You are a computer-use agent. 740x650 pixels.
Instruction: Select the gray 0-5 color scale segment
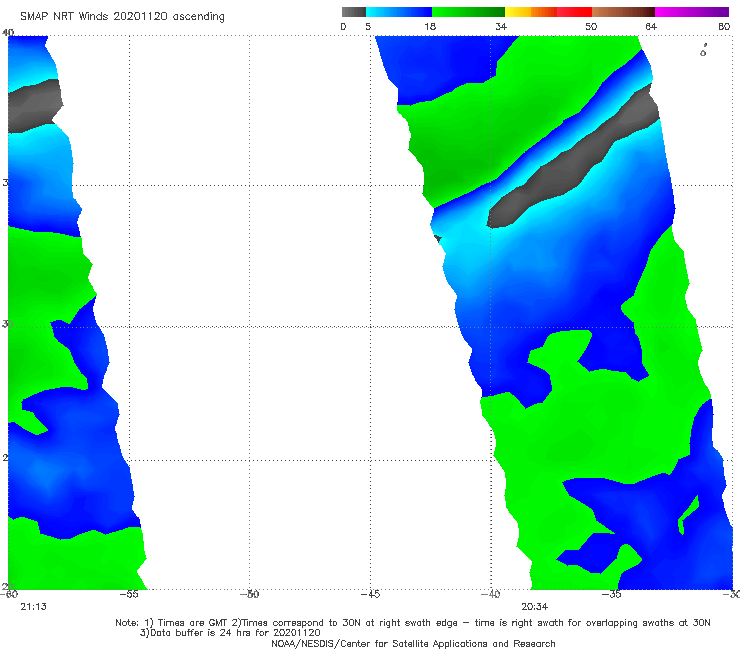coord(354,12)
